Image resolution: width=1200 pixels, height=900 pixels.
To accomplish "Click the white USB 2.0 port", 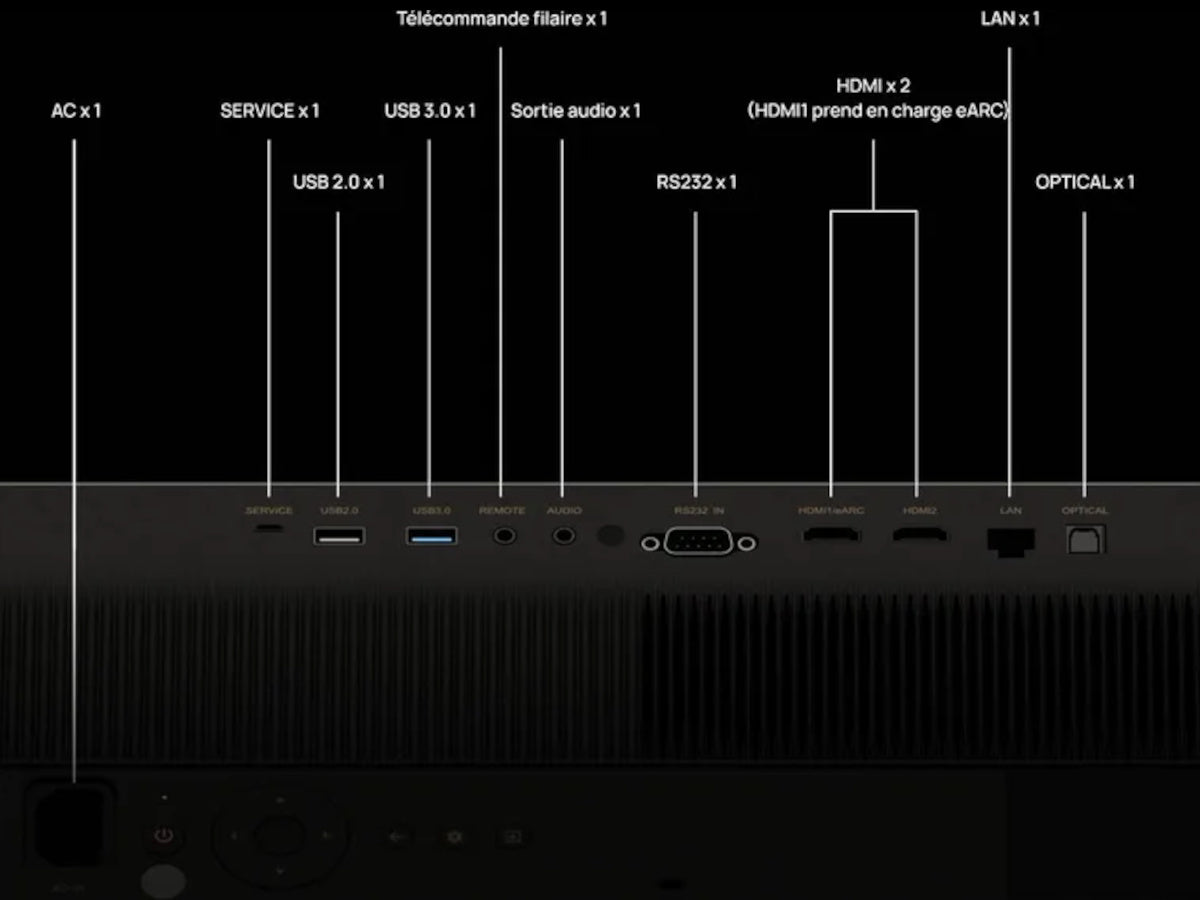I will 339,536.
